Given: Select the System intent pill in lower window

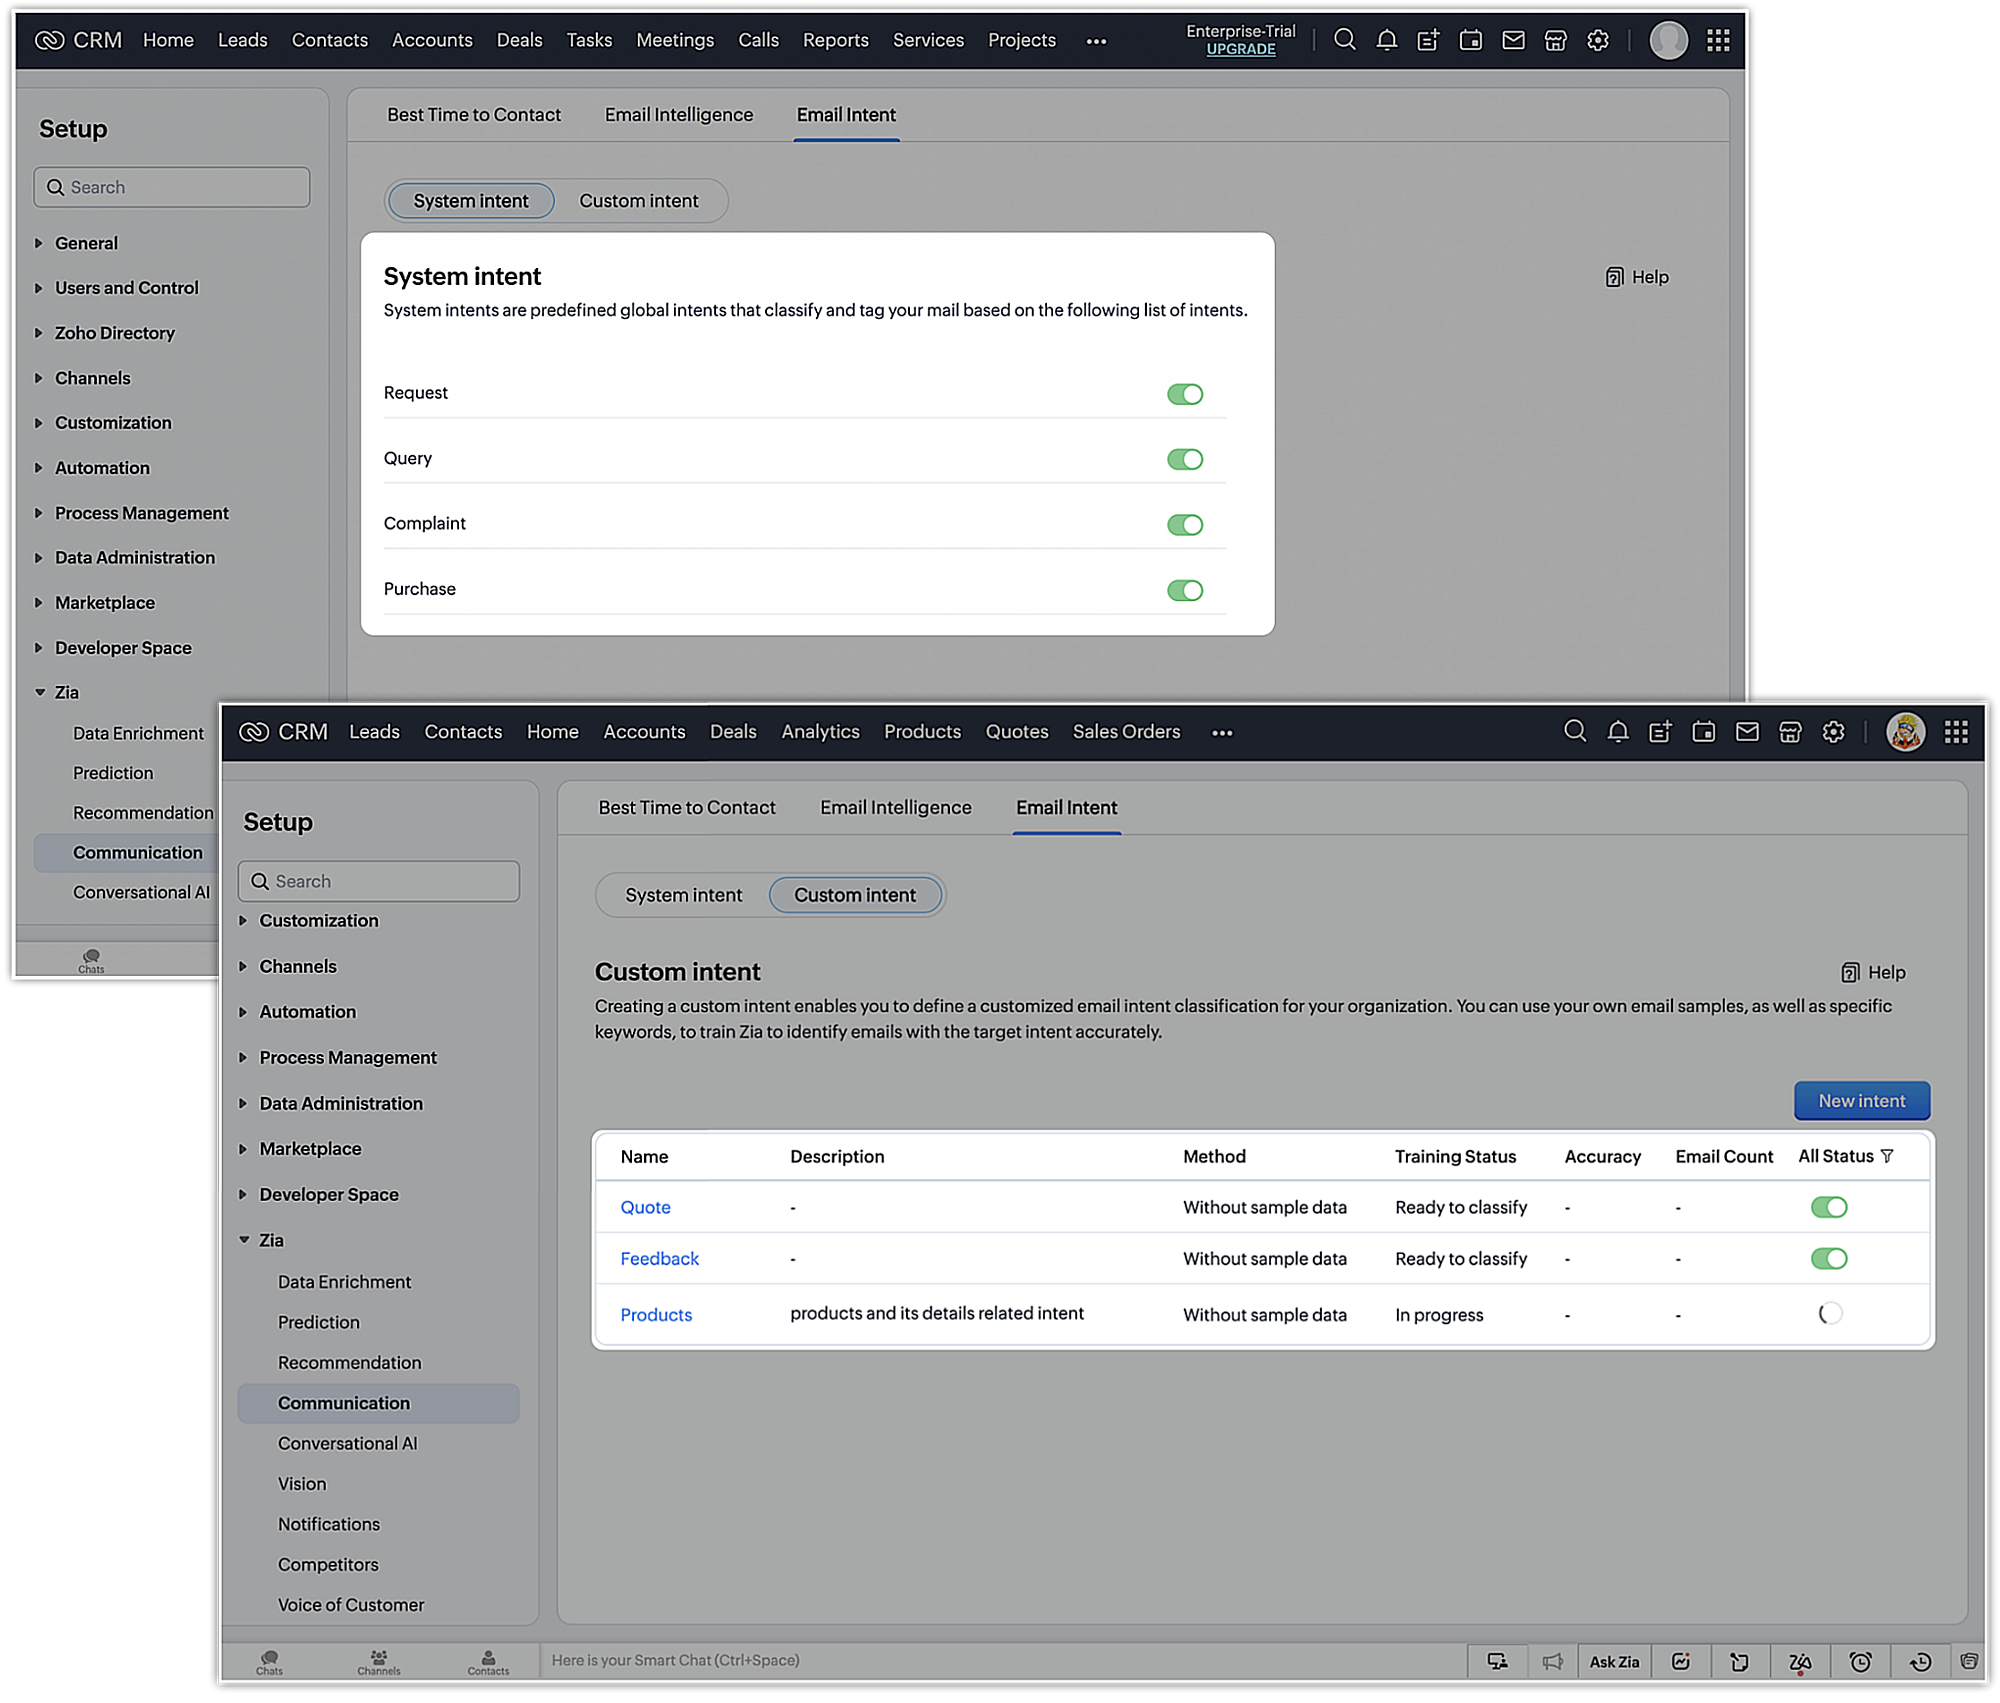Looking at the screenshot, I should pos(683,895).
